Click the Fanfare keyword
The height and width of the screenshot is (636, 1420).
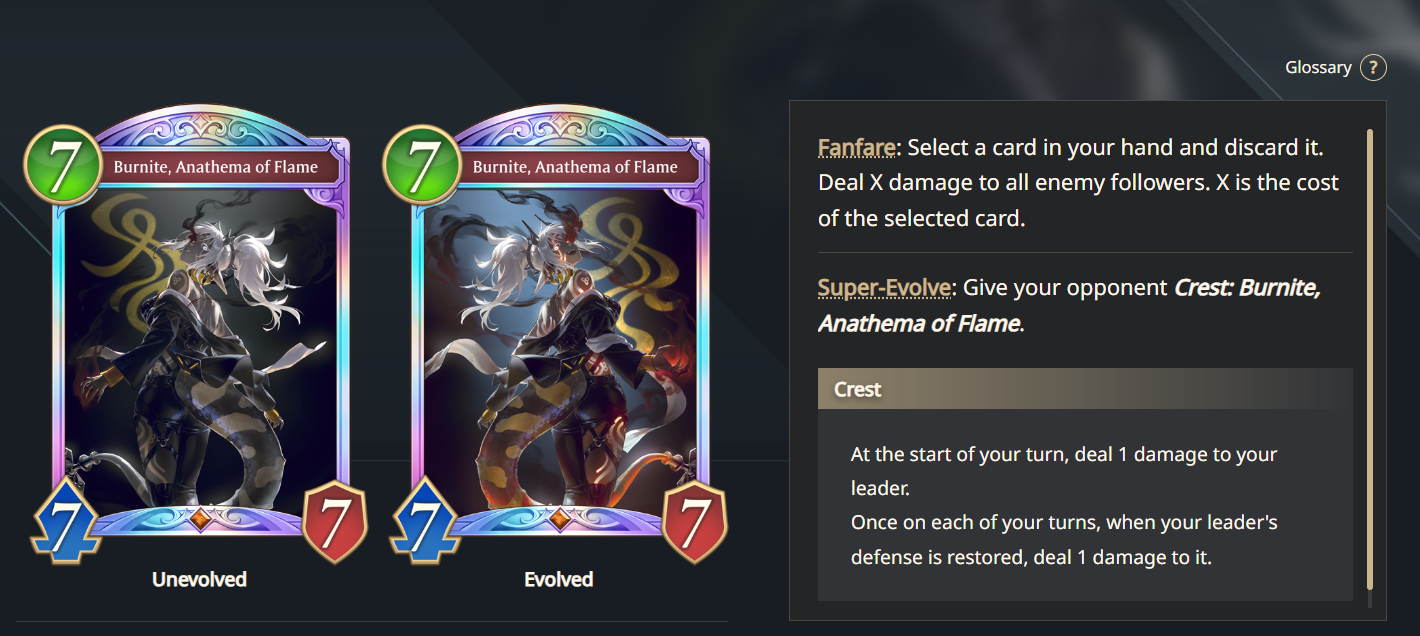pos(856,148)
